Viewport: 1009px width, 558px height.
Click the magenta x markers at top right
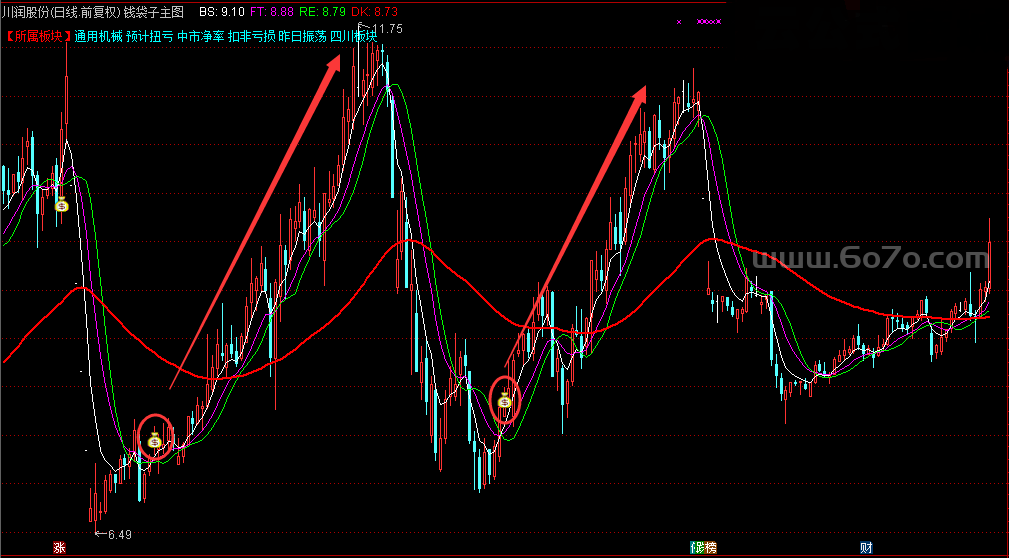708,21
